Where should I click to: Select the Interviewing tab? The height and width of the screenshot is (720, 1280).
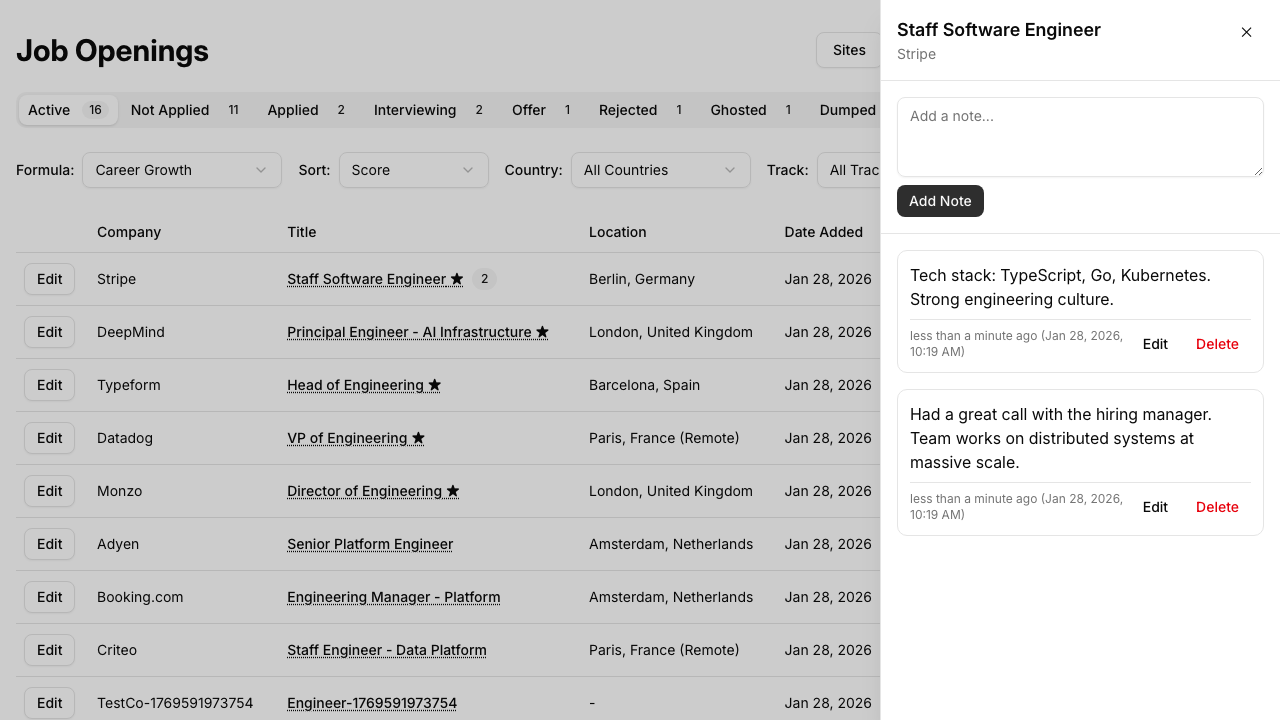[x=428, y=110]
